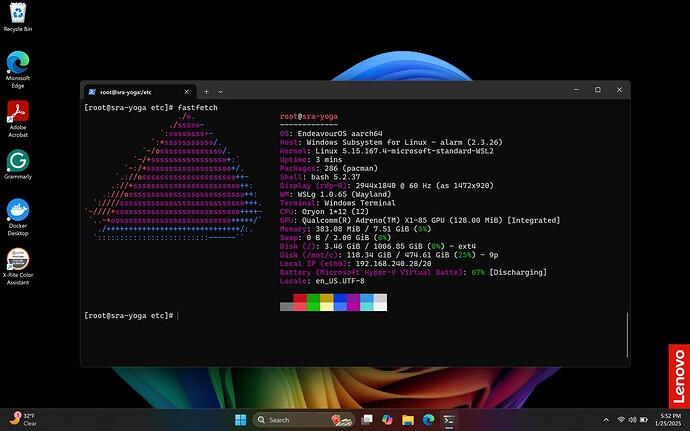The image size is (690, 431).
Task: Click the 'Oryon 1*12 (12)' CPU line
Action: (324, 211)
